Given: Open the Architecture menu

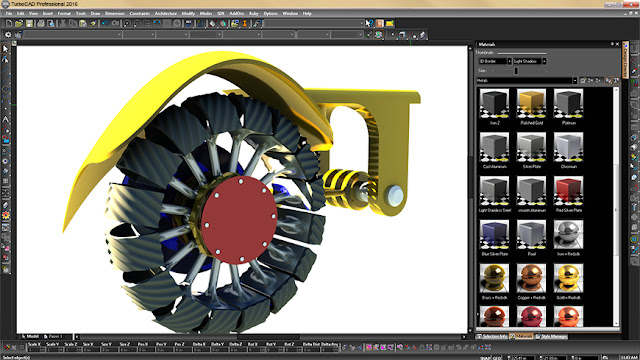Looking at the screenshot, I should (165, 13).
